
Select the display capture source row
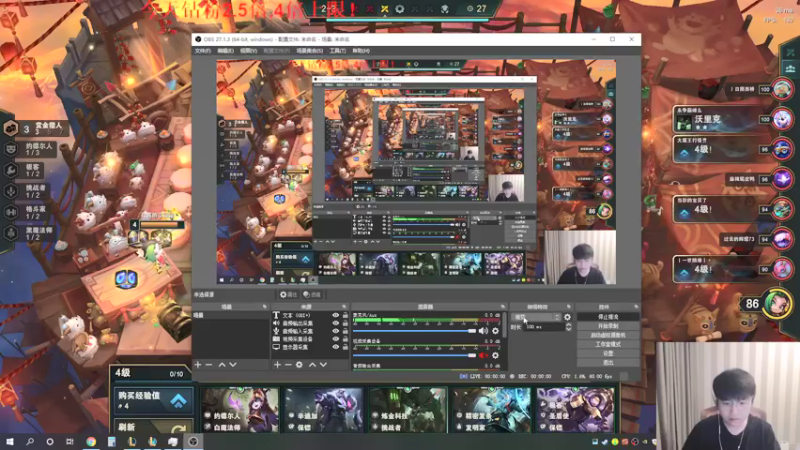pos(310,347)
